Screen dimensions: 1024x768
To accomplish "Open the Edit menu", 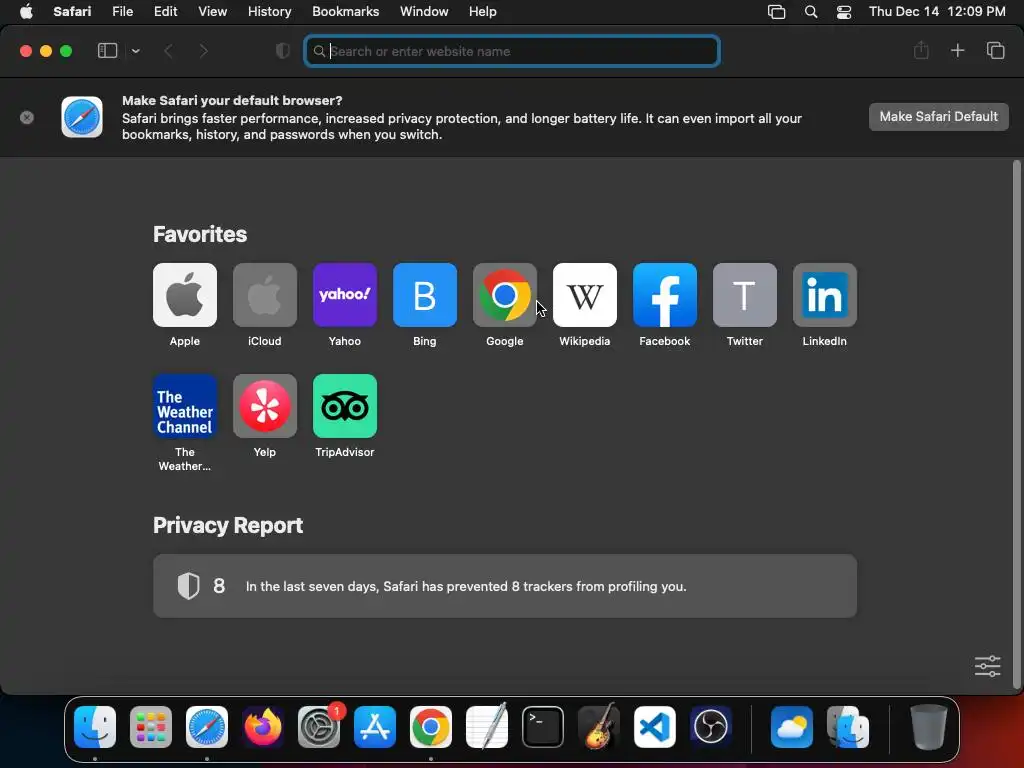I will 165,12.
